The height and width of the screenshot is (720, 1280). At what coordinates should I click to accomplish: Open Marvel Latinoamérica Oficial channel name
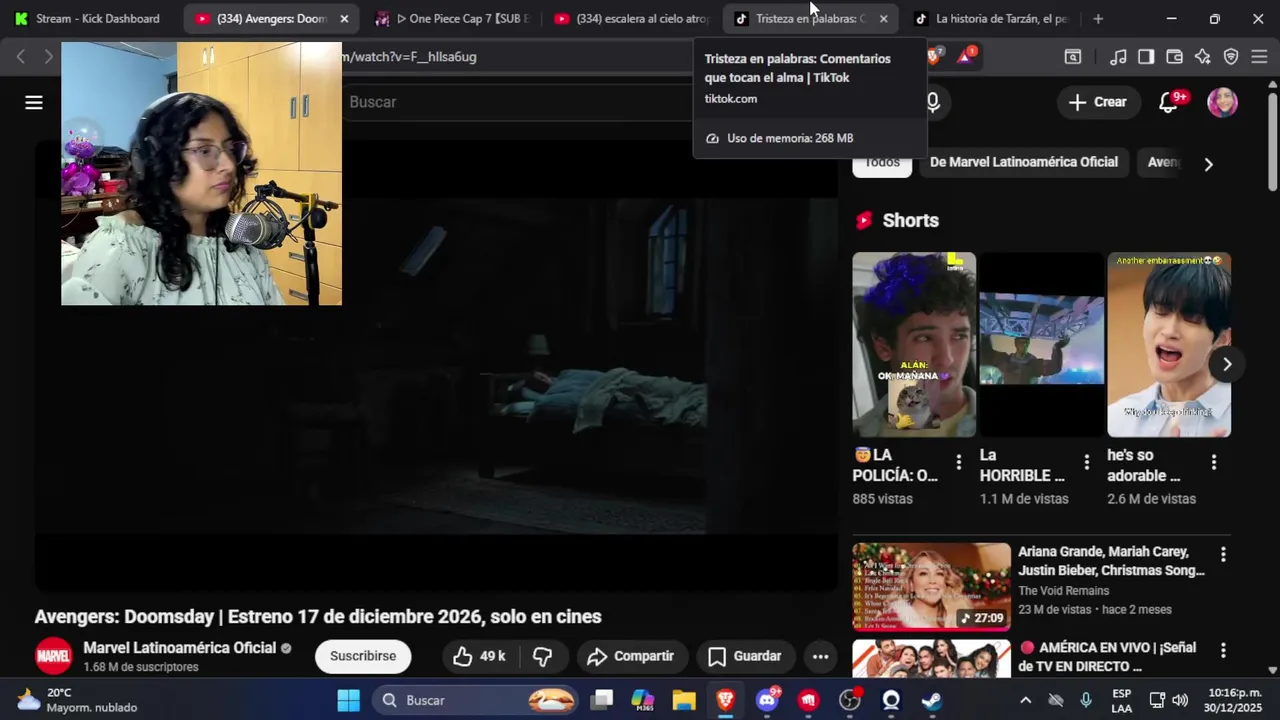pos(180,648)
